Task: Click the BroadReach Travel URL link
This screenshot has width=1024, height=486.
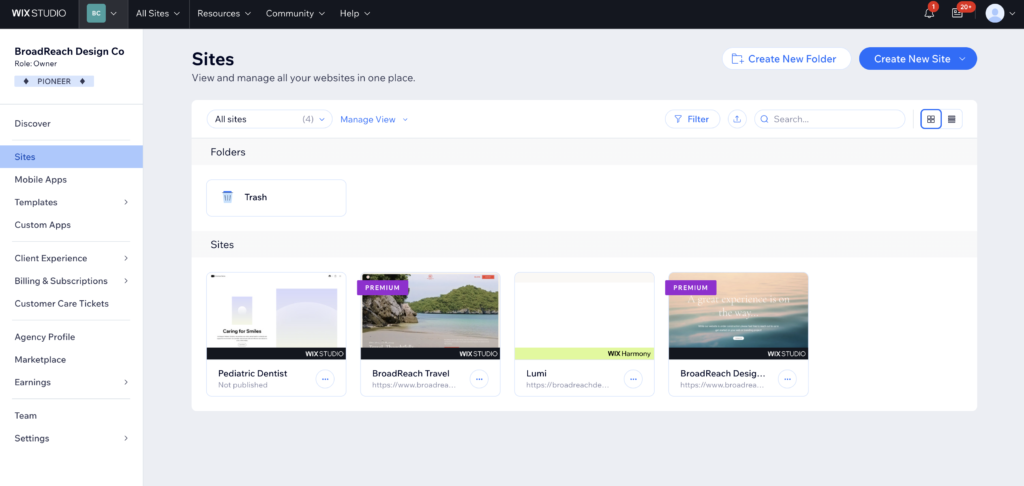Action: pos(414,385)
